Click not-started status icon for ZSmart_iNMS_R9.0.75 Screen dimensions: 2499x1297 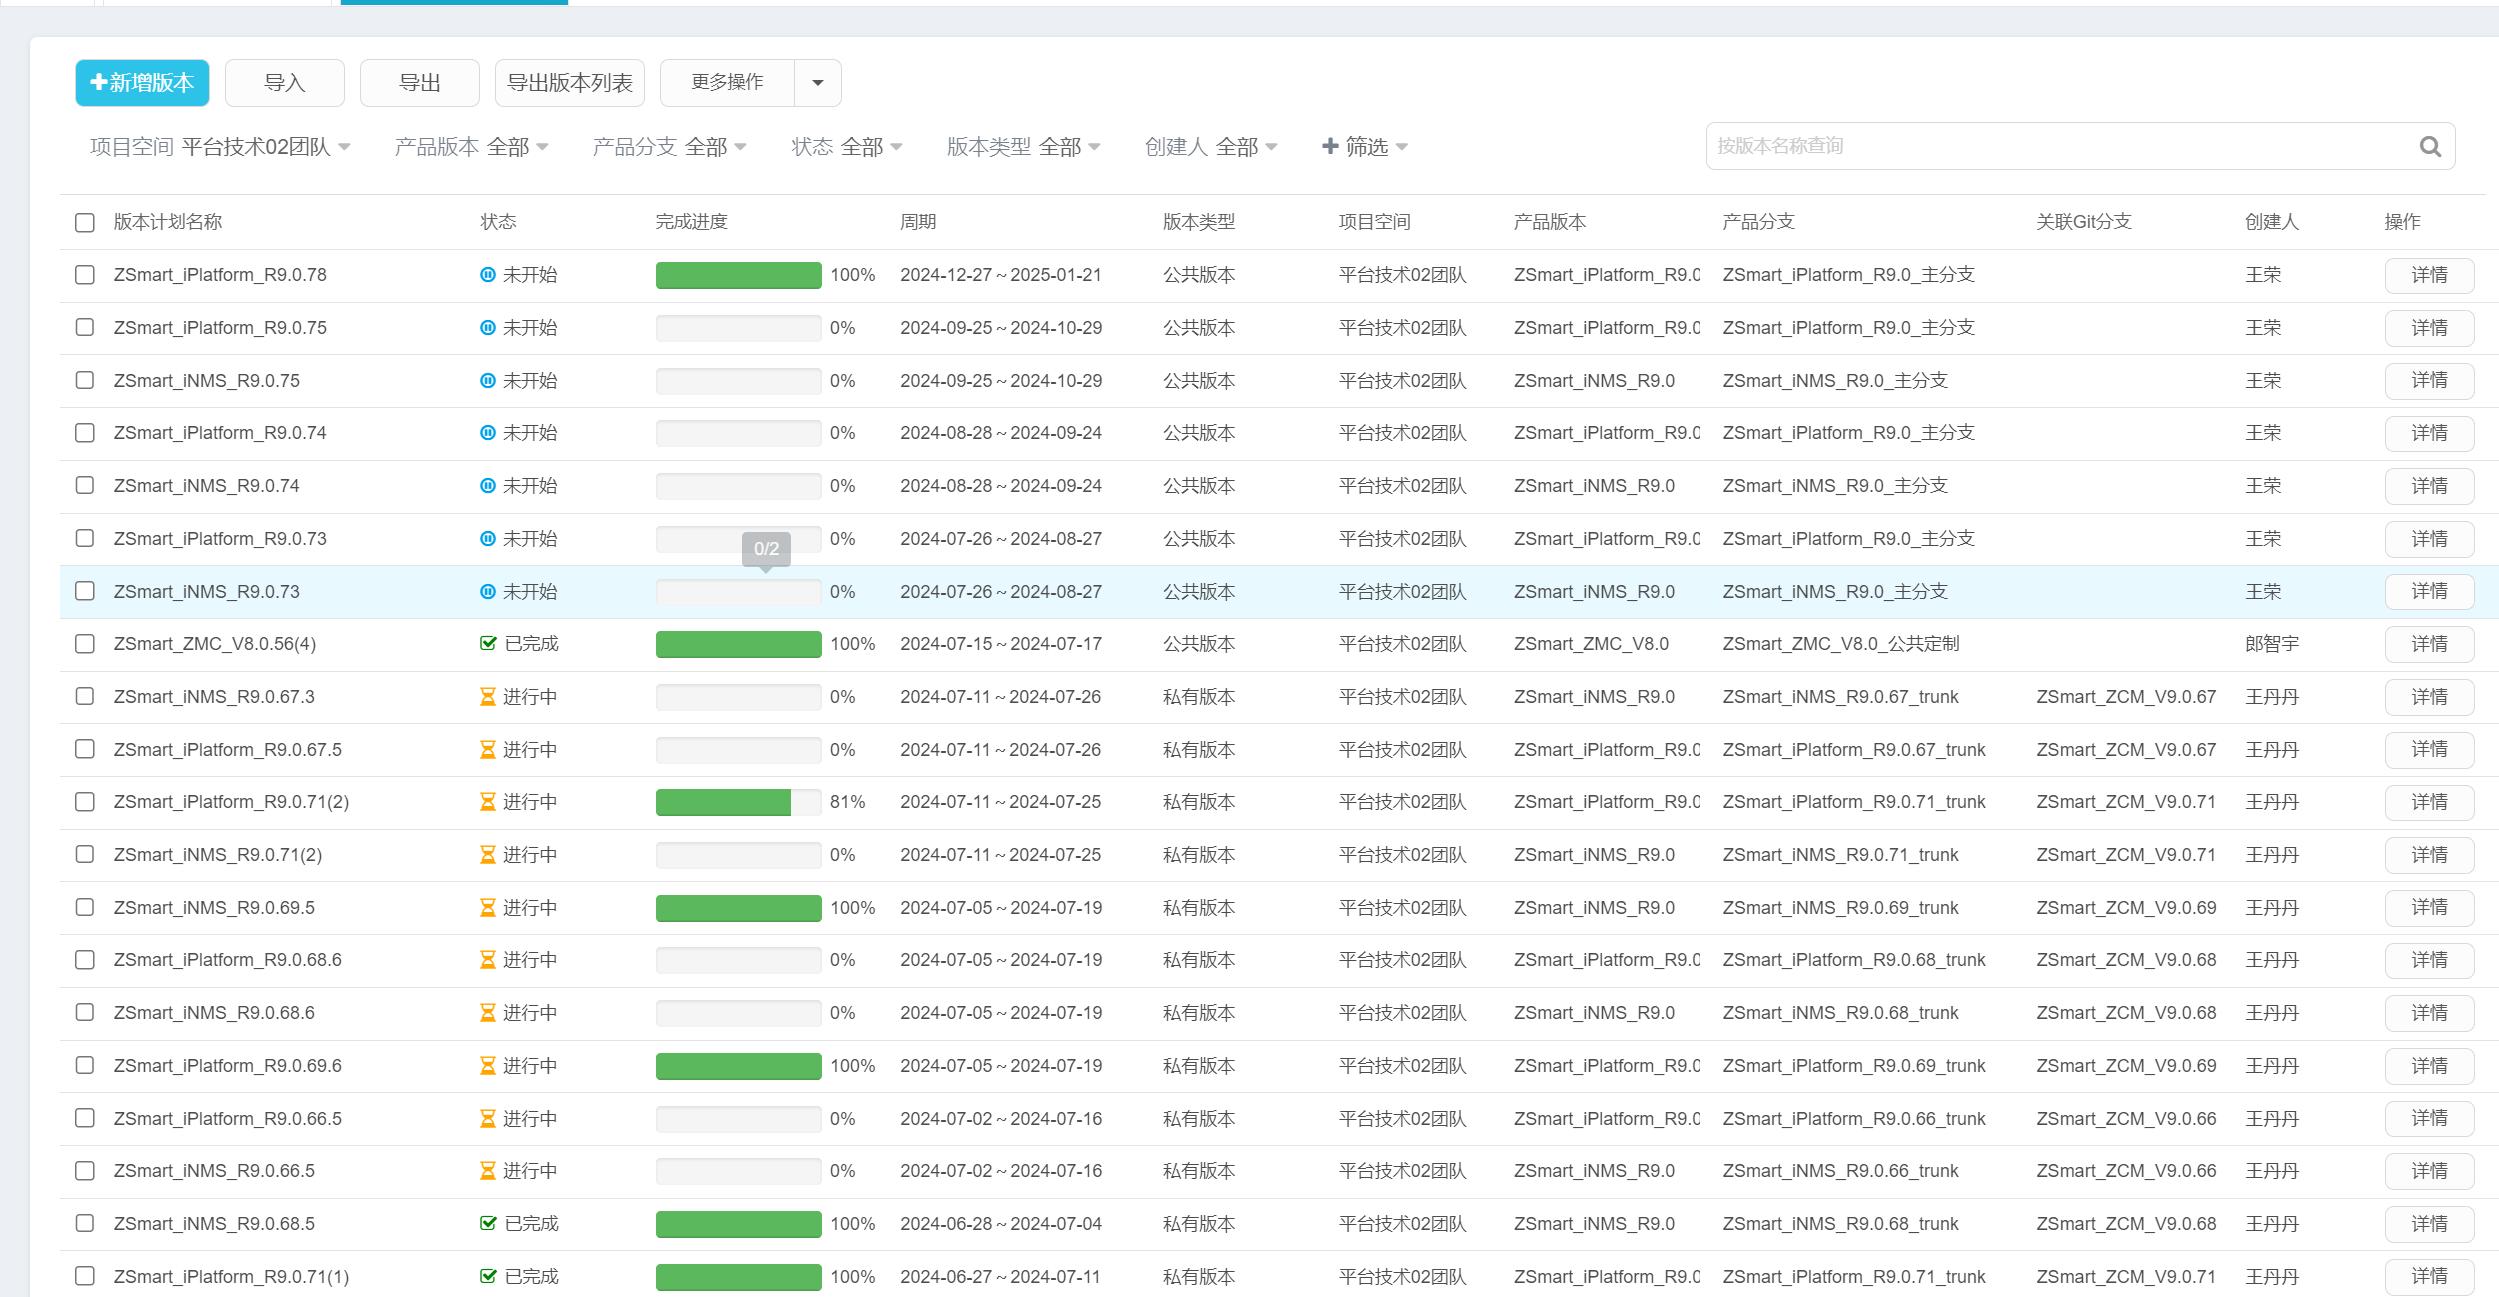click(x=488, y=381)
